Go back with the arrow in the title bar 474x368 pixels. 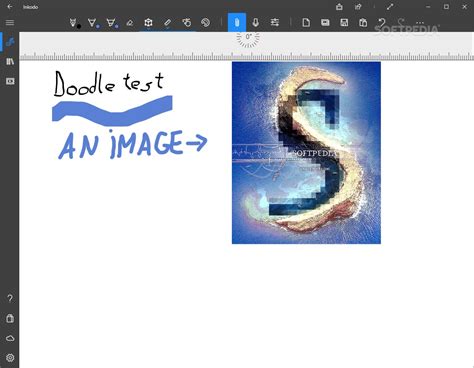[10, 7]
